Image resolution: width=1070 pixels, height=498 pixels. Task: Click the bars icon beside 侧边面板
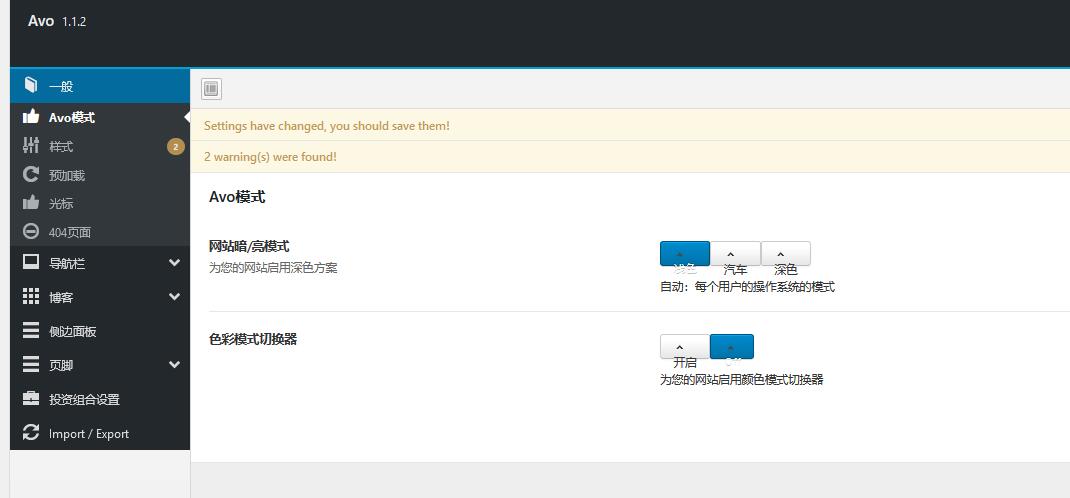point(31,331)
